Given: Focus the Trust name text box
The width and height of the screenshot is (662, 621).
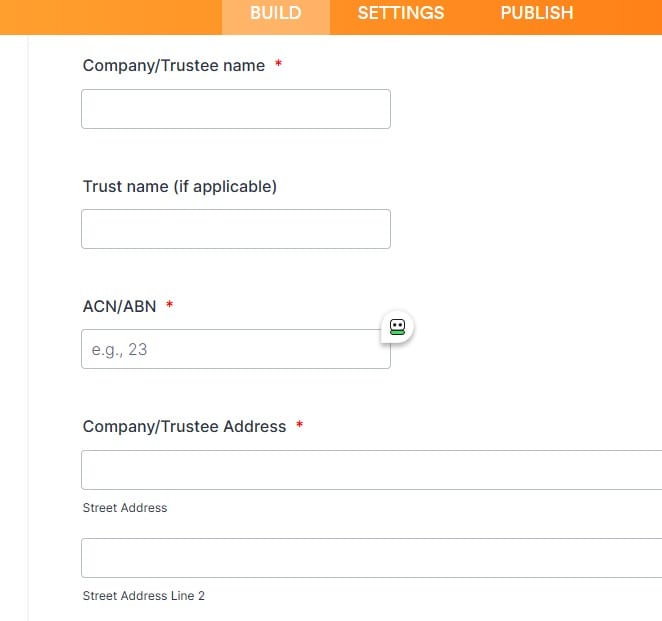Looking at the screenshot, I should (235, 229).
